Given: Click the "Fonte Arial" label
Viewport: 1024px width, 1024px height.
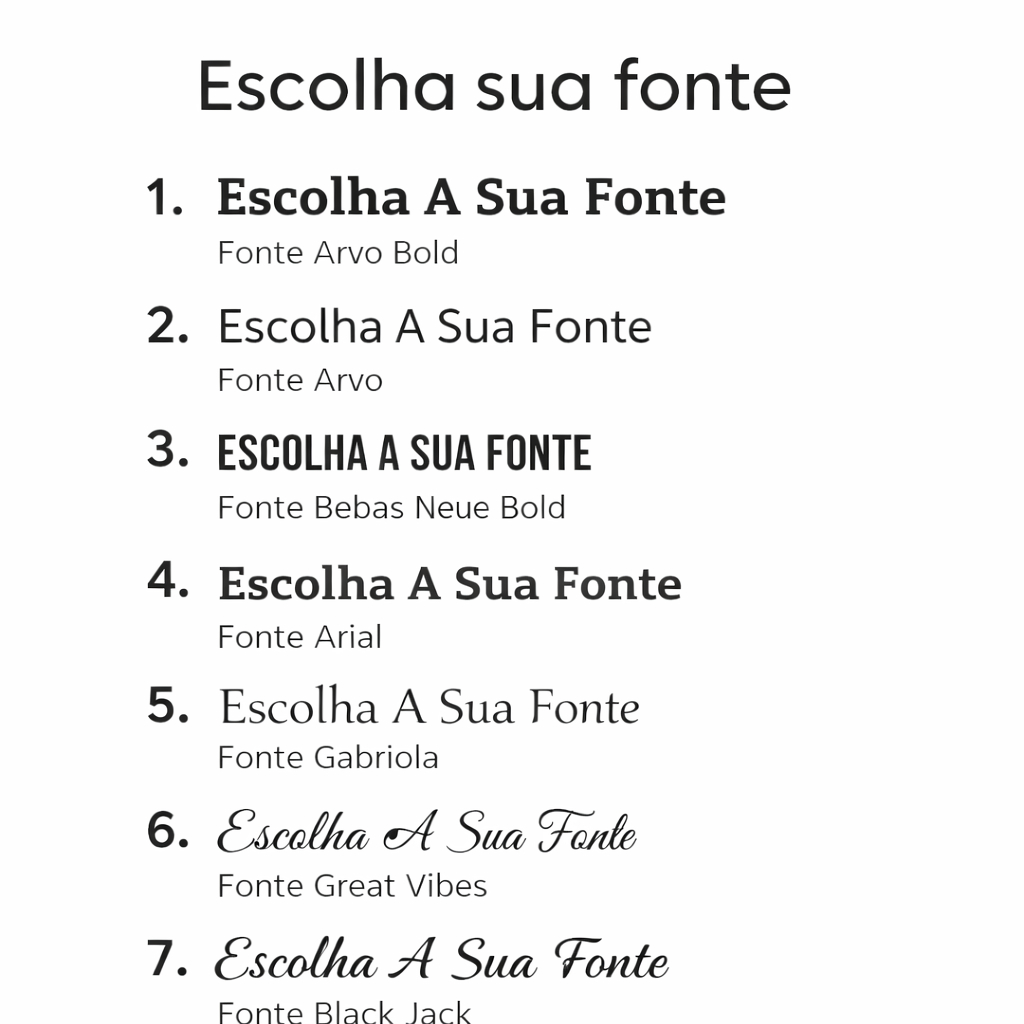Looking at the screenshot, I should pyautogui.click(x=299, y=637).
